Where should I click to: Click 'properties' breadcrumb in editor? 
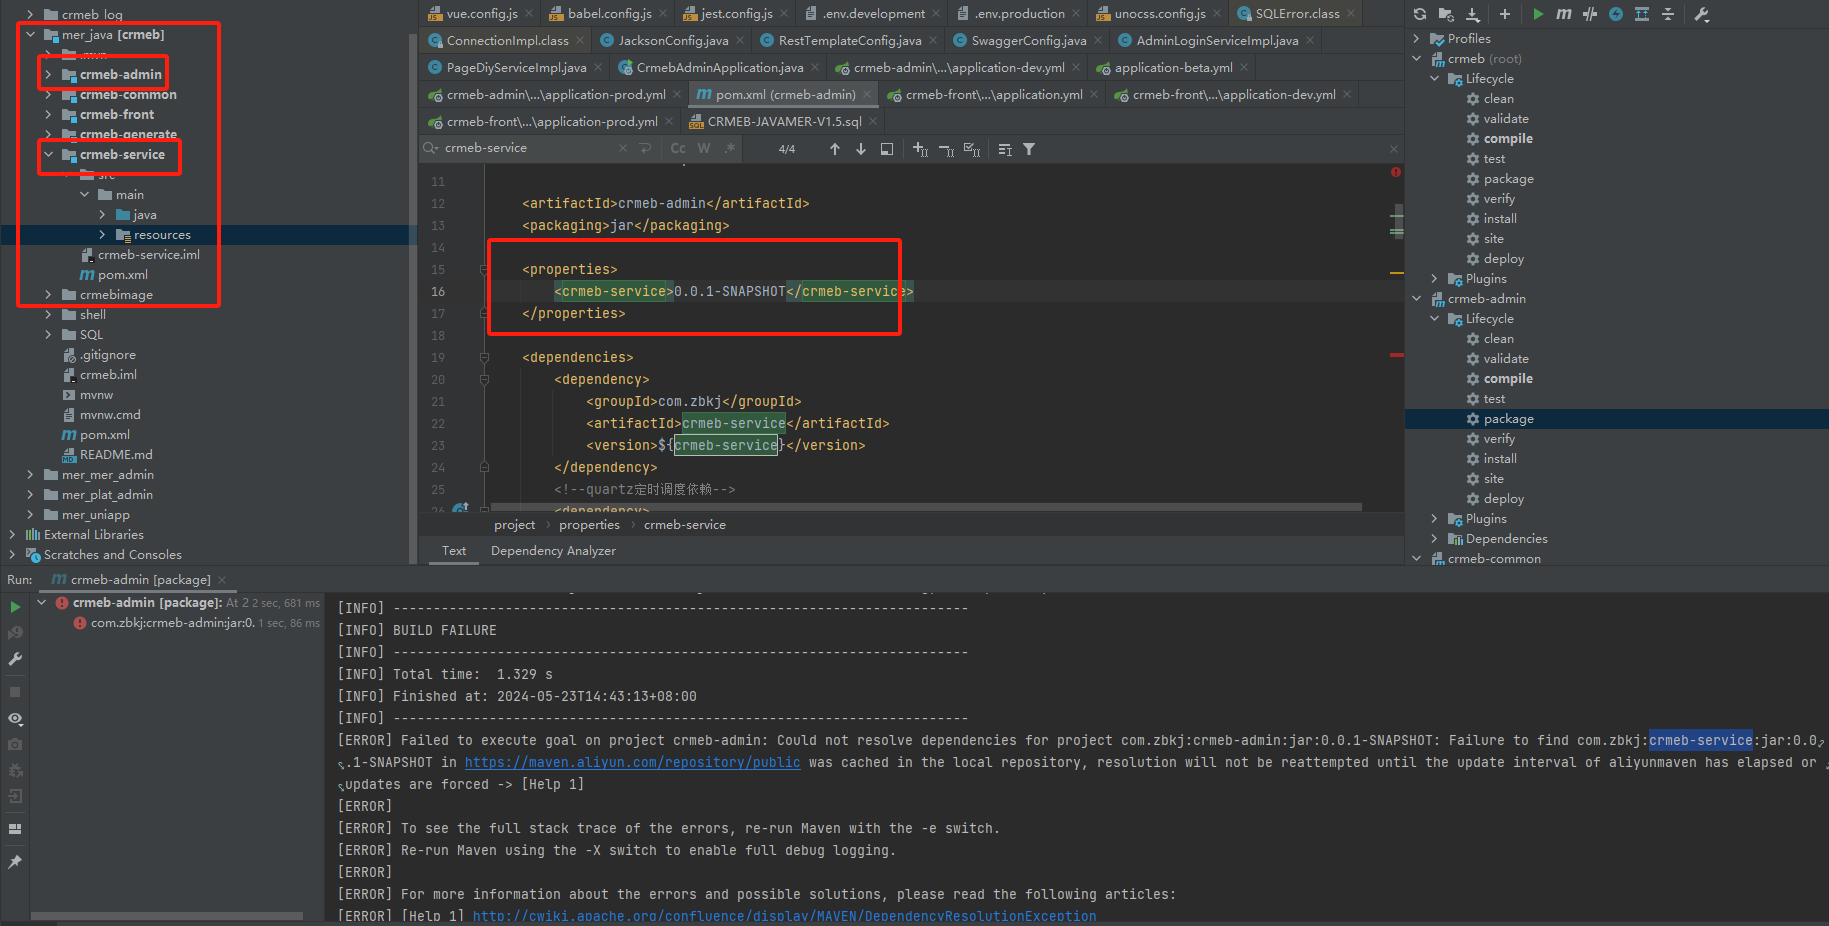[589, 525]
